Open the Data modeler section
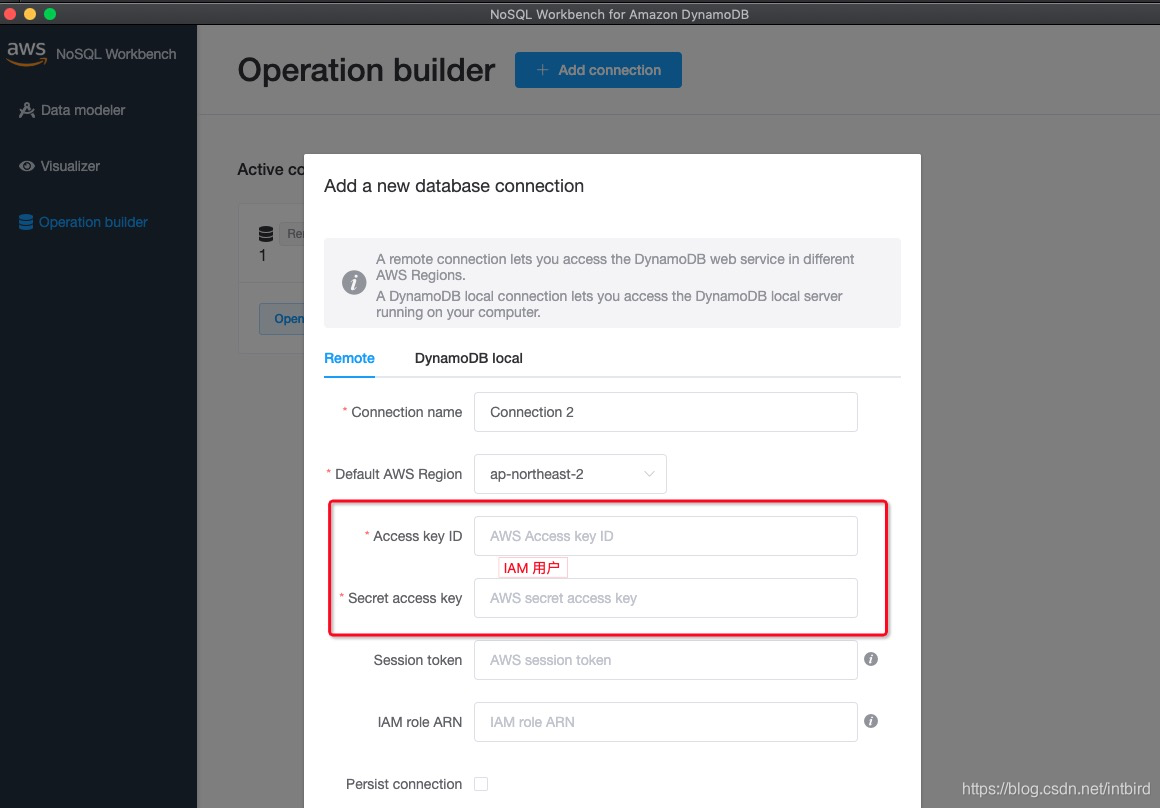 coord(72,110)
